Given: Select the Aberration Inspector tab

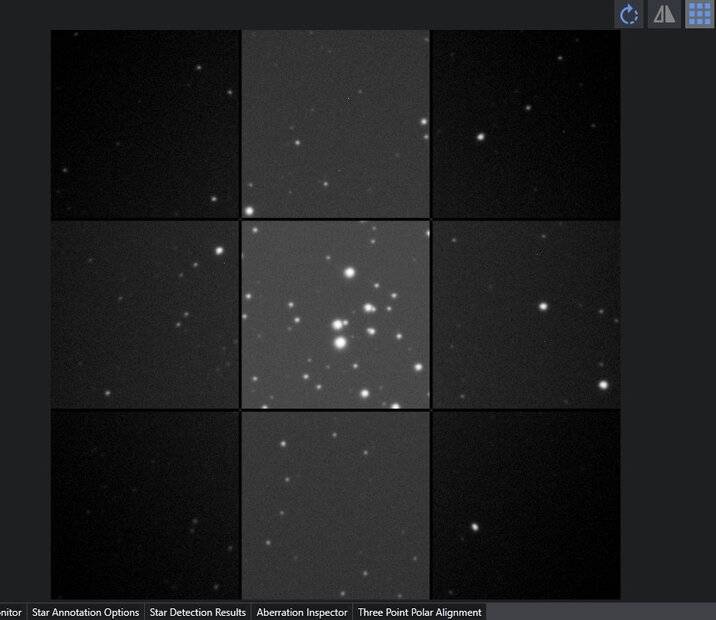Looking at the screenshot, I should tap(302, 612).
